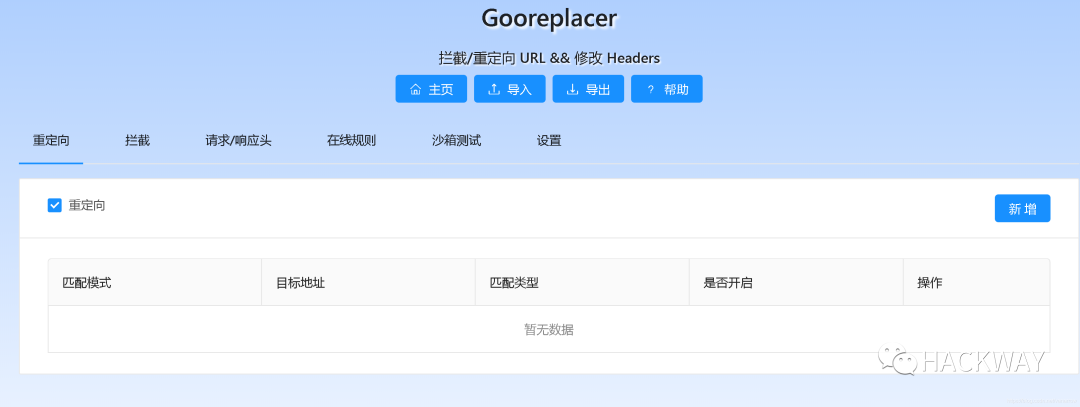The width and height of the screenshot is (1080, 407).
Task: Click the 匹配模式 column header
Action: [x=155, y=283]
